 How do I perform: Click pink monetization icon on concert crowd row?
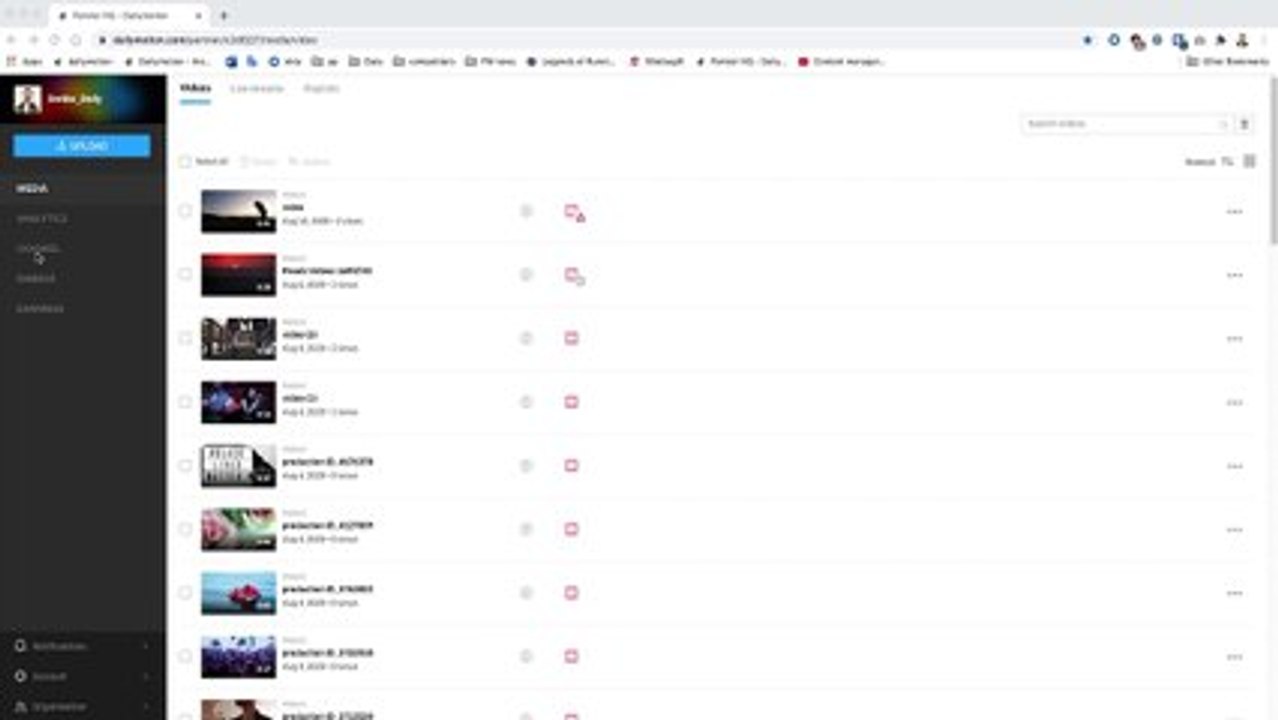click(572, 656)
